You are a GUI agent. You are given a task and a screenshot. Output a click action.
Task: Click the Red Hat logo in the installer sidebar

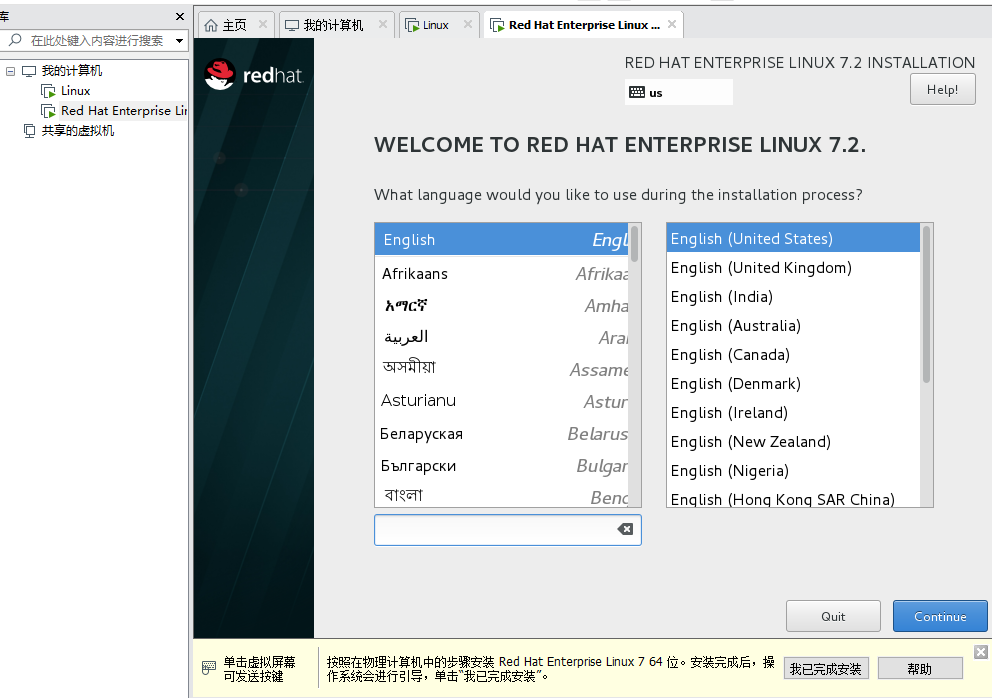tap(219, 73)
